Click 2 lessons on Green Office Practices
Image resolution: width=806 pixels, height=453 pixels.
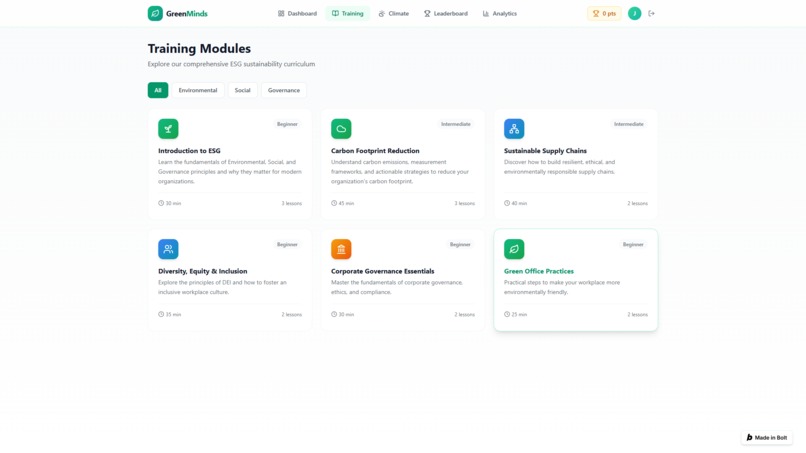637,314
